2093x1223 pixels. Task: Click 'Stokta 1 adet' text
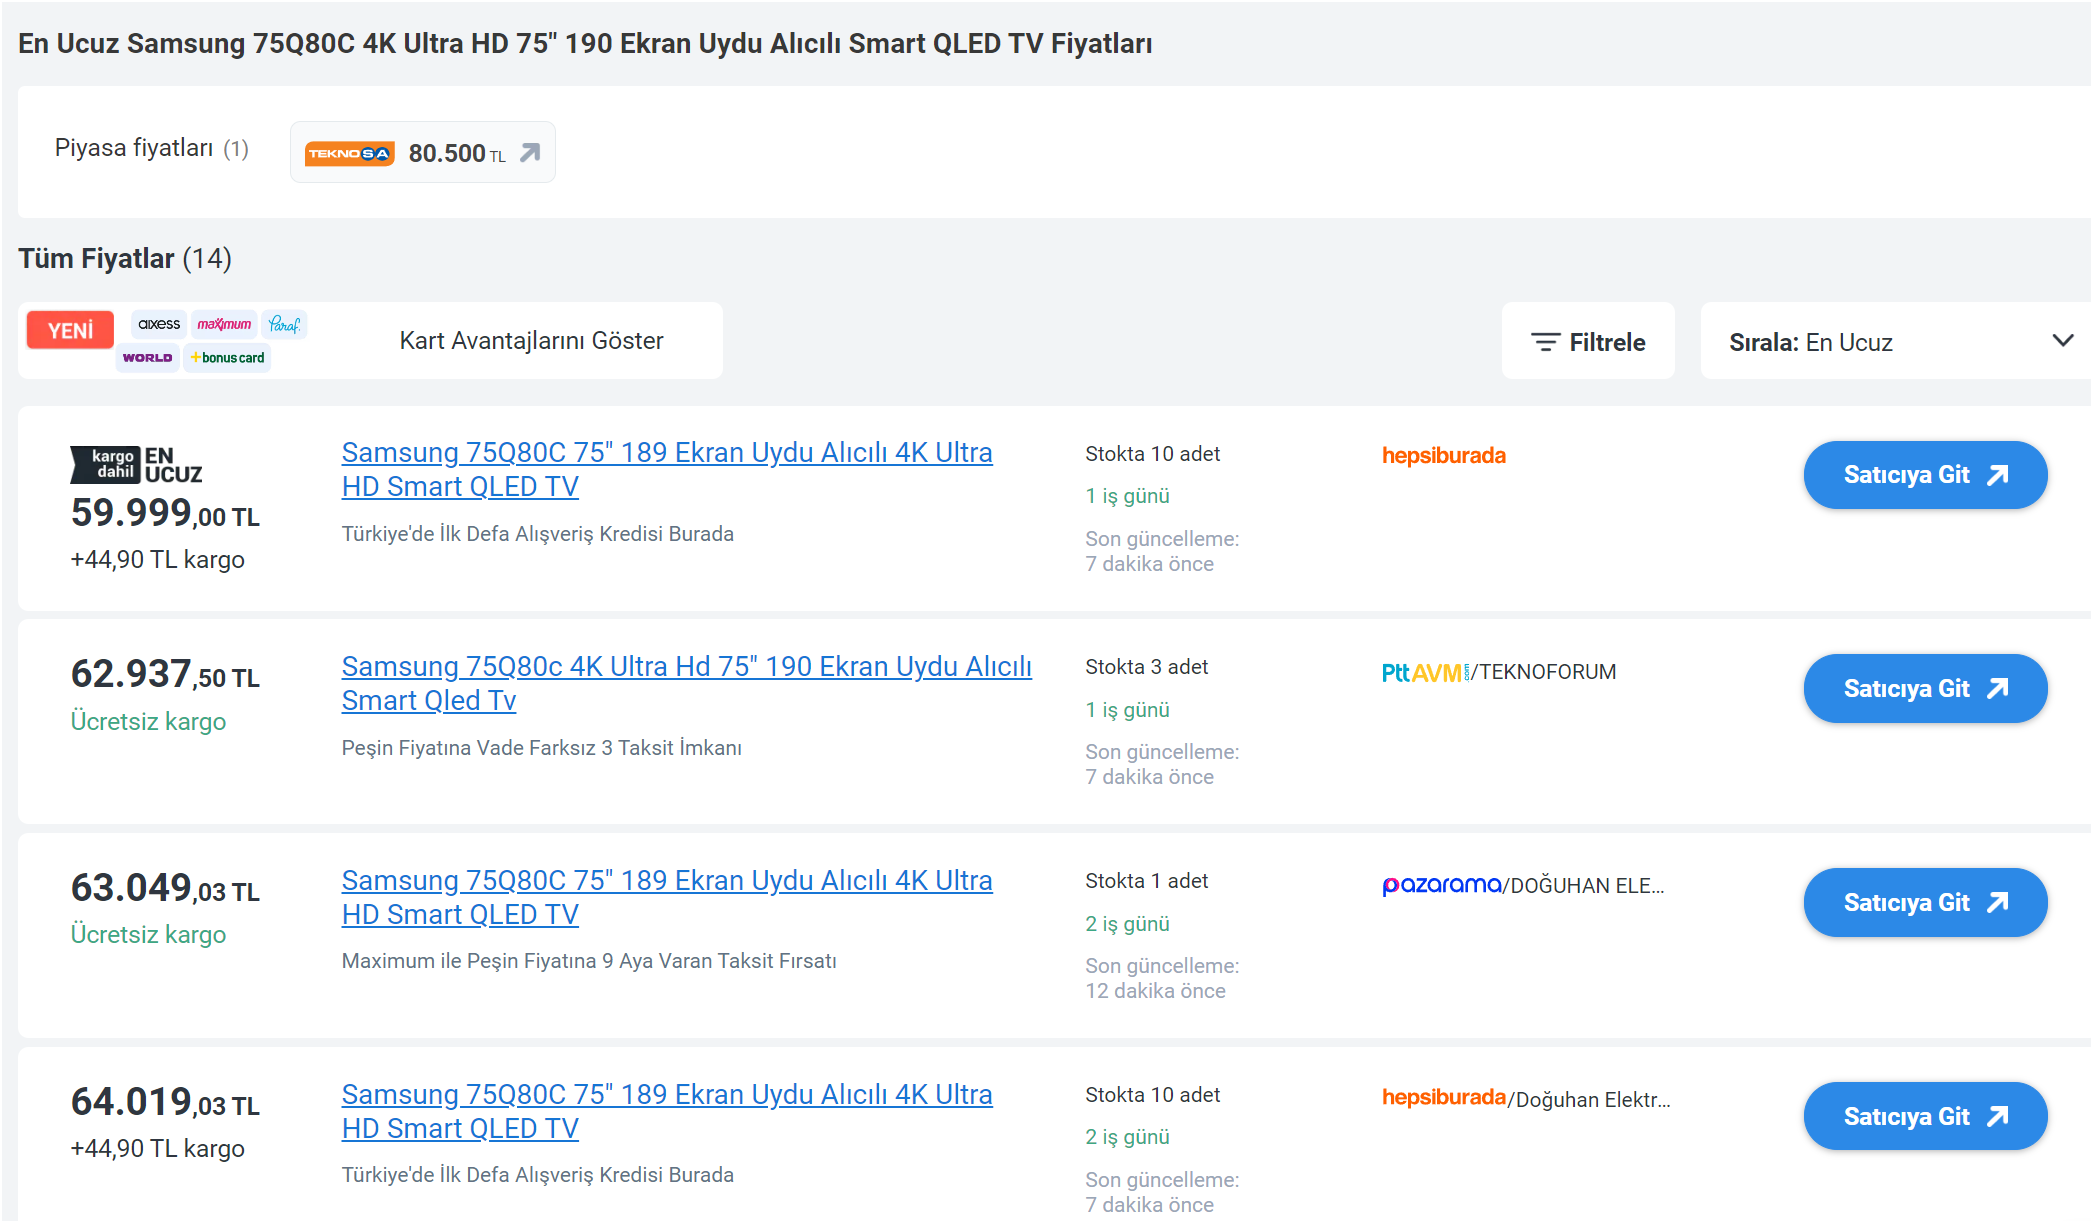pyautogui.click(x=1147, y=881)
